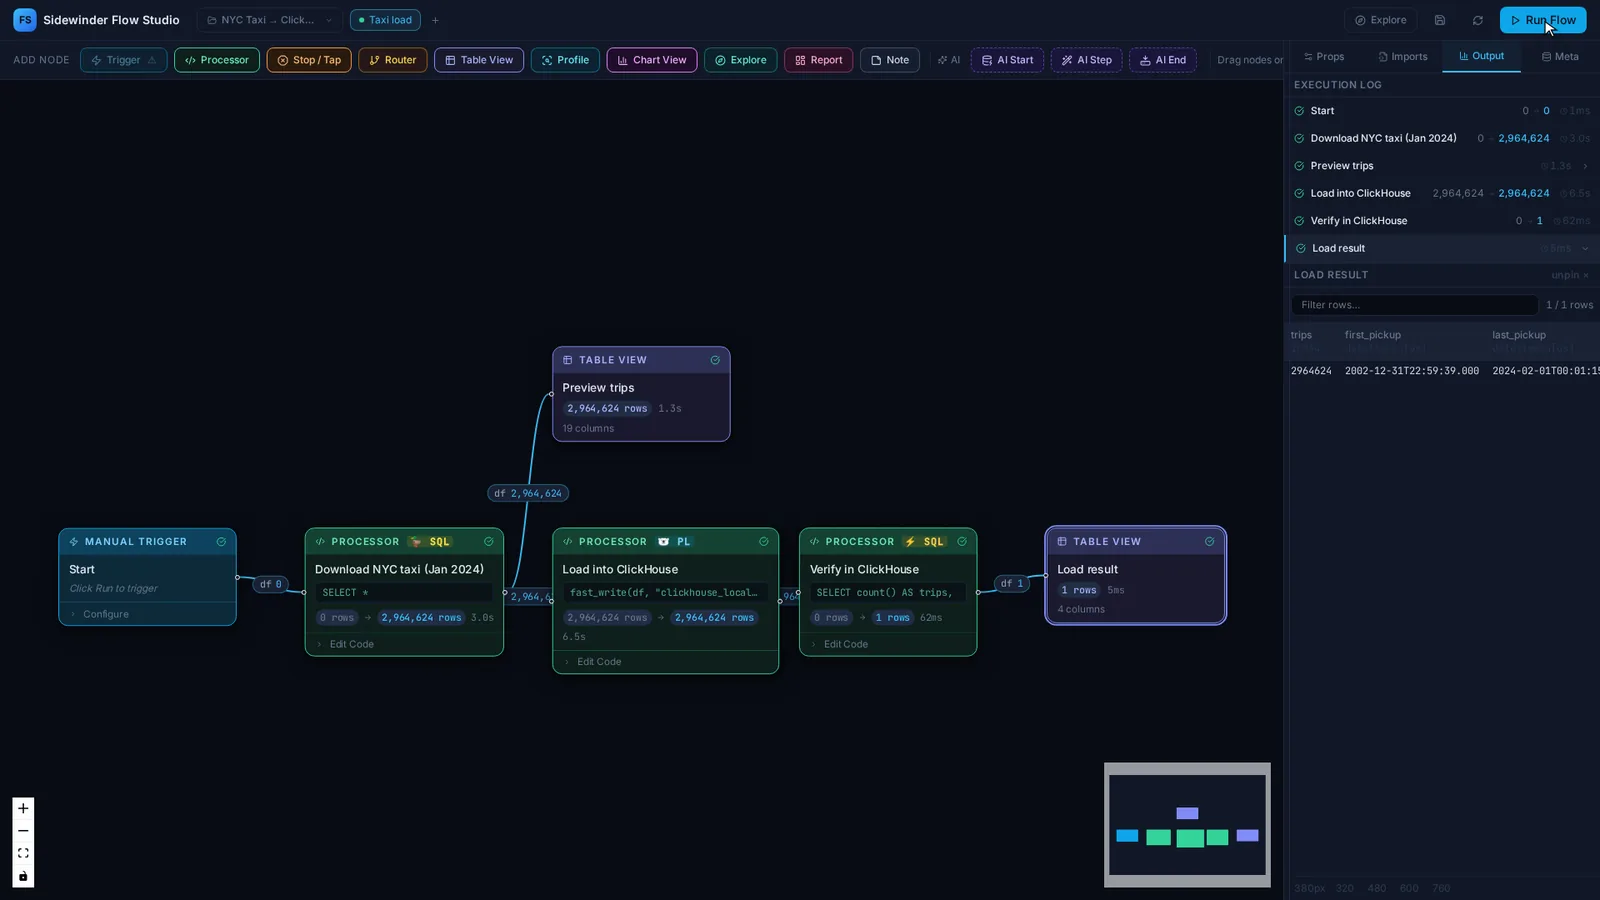The height and width of the screenshot is (900, 1600).
Task: Click the Explore button in the header
Action: (1380, 20)
